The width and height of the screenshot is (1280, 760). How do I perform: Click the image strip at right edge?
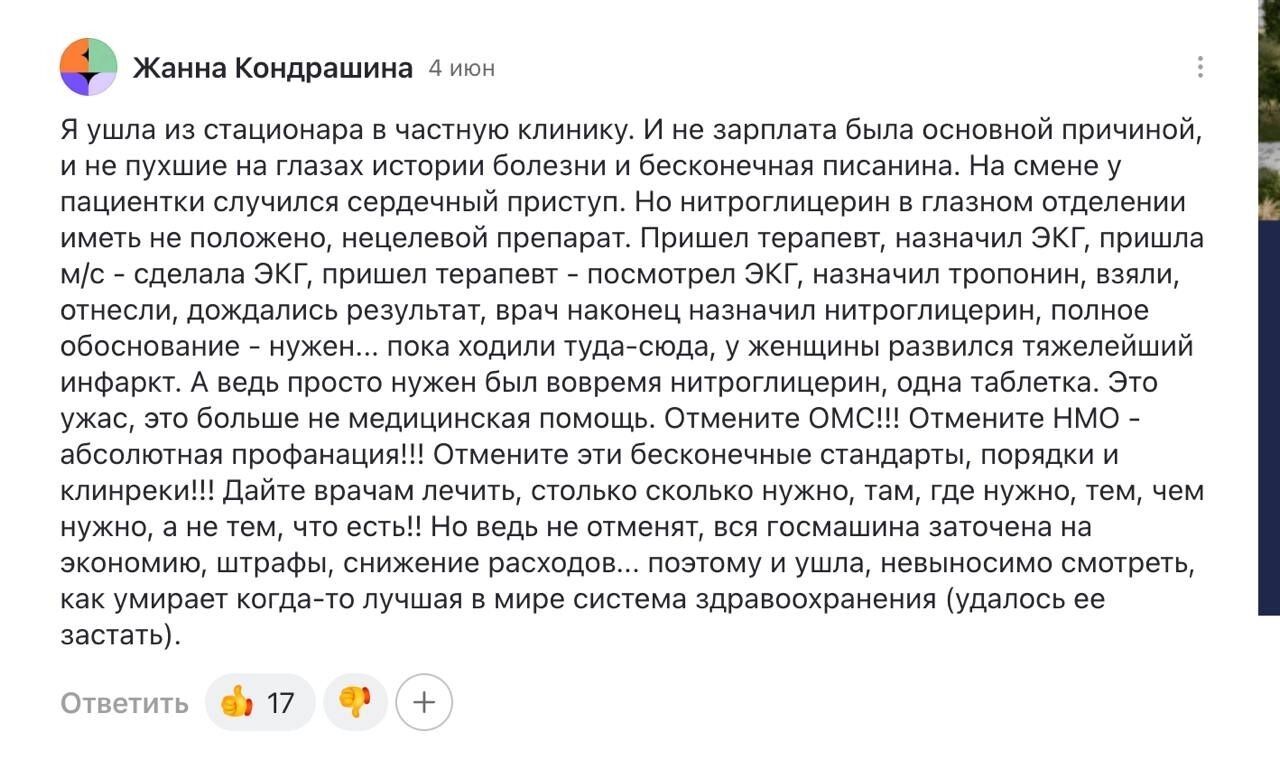(x=1268, y=300)
